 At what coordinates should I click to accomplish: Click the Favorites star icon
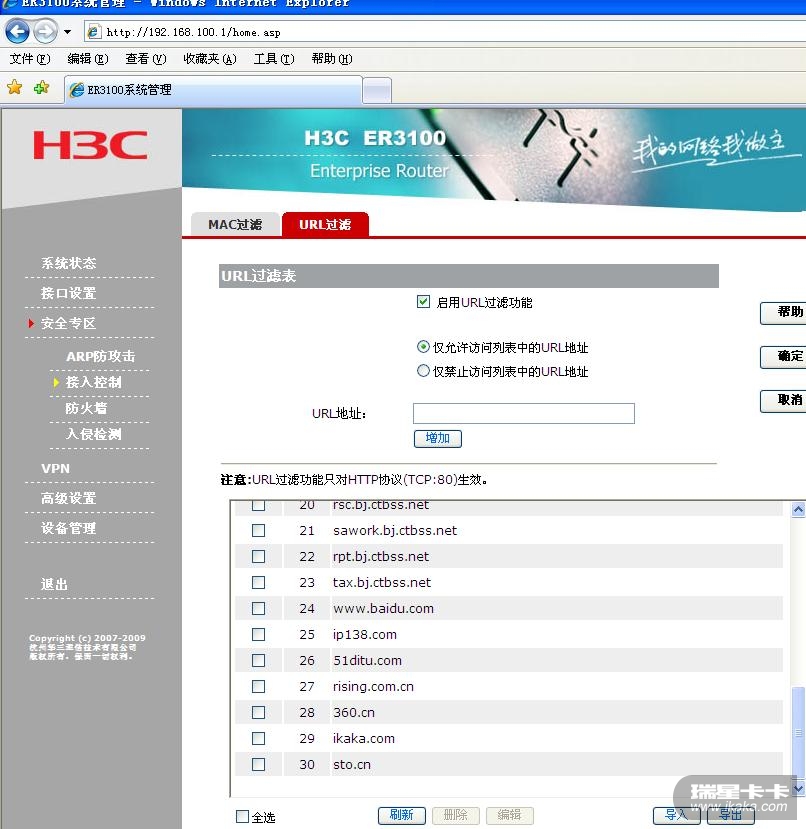[x=15, y=87]
